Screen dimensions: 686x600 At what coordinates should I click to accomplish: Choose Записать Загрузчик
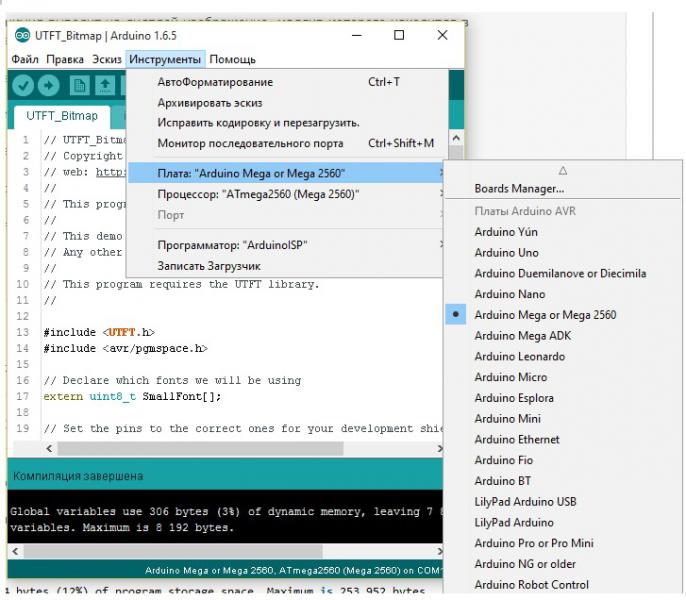click(x=286, y=266)
